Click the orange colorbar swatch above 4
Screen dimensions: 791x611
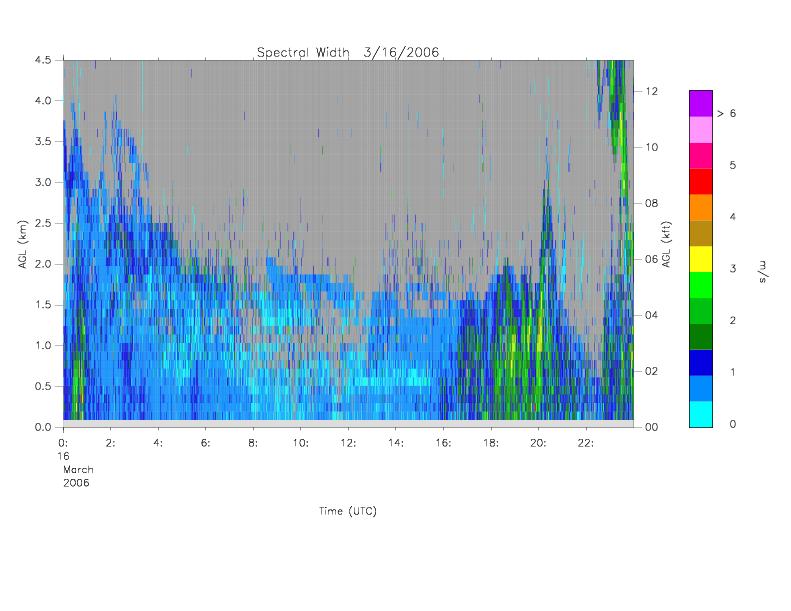click(x=701, y=207)
